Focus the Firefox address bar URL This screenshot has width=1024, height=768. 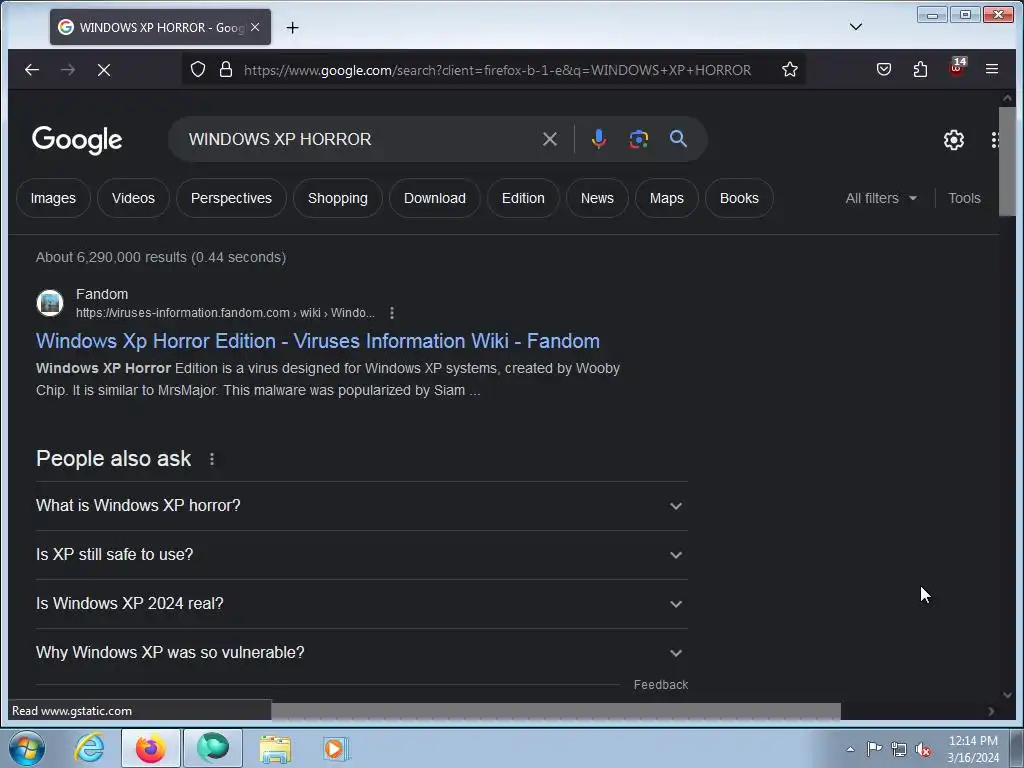498,70
